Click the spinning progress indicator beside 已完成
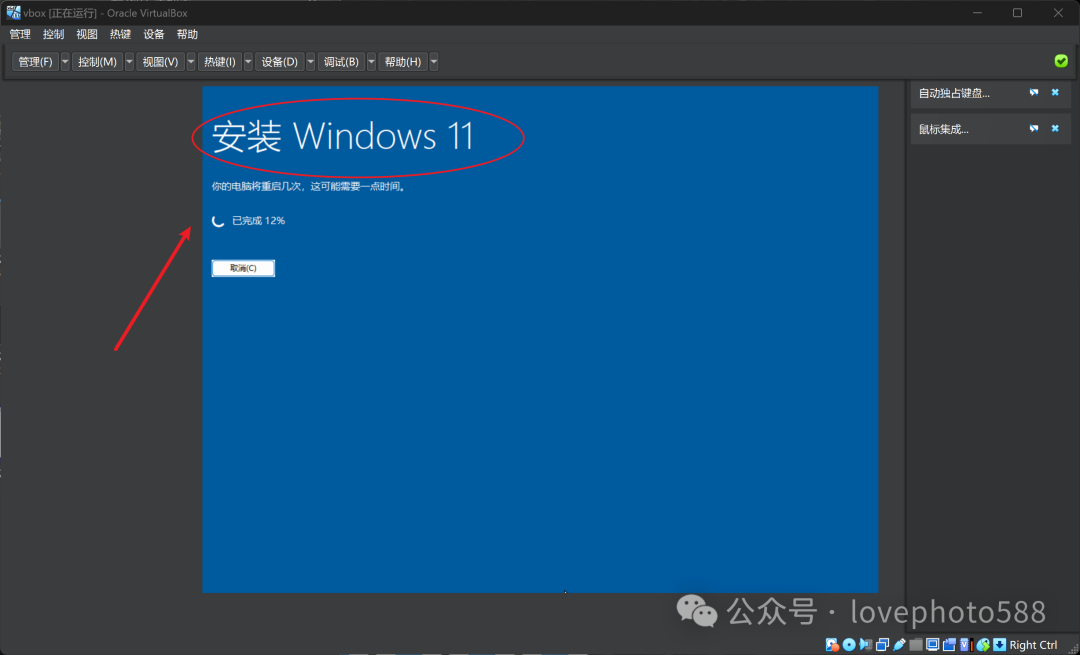Image resolution: width=1080 pixels, height=655 pixels. pyautogui.click(x=218, y=220)
